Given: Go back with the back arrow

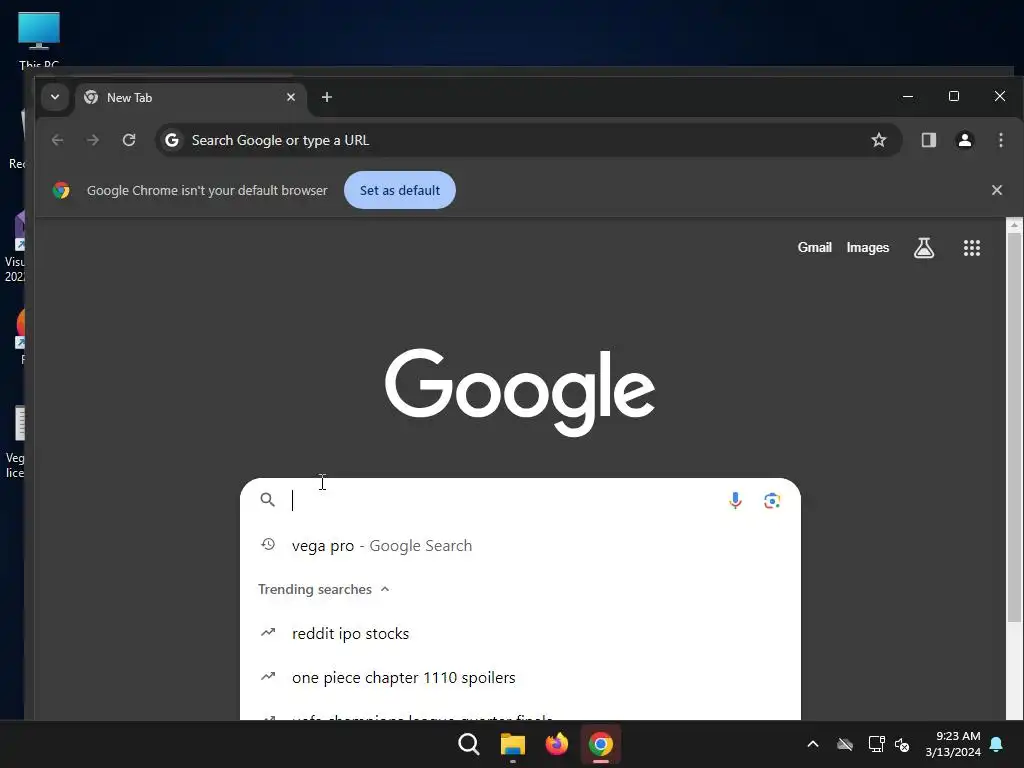Looking at the screenshot, I should [x=57, y=140].
